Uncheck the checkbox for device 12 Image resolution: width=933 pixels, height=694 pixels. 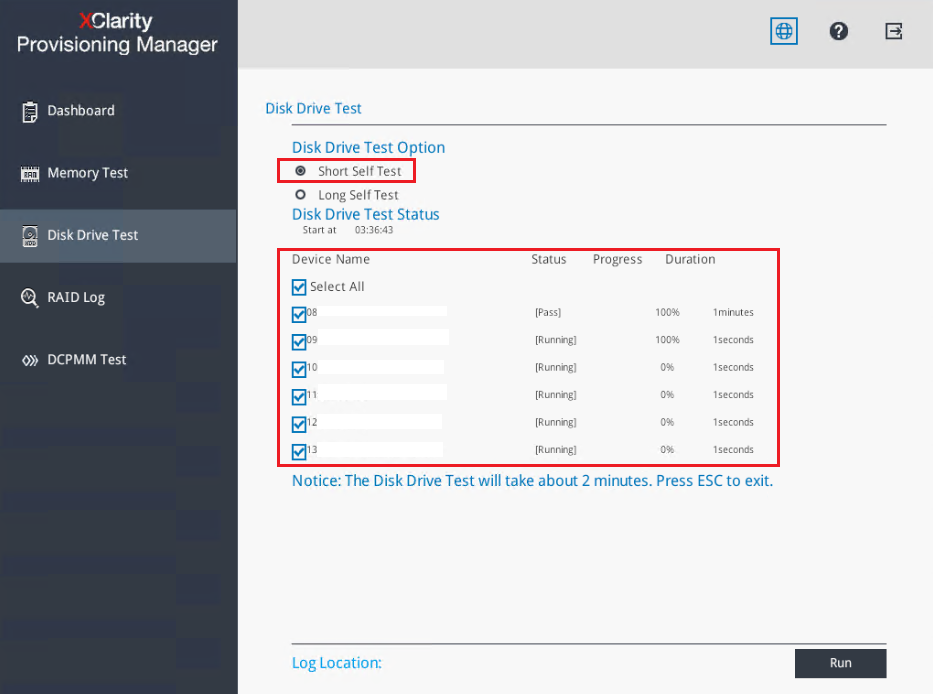click(x=299, y=424)
